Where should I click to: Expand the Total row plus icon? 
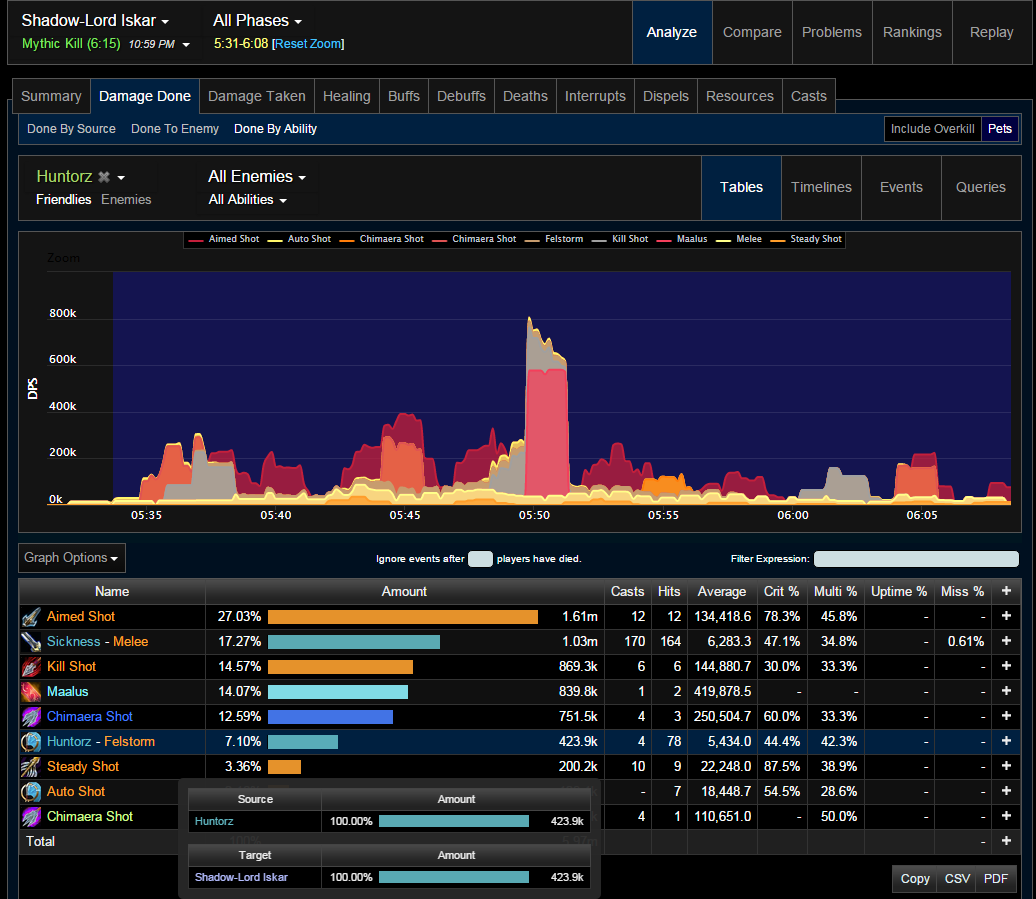pos(1006,840)
